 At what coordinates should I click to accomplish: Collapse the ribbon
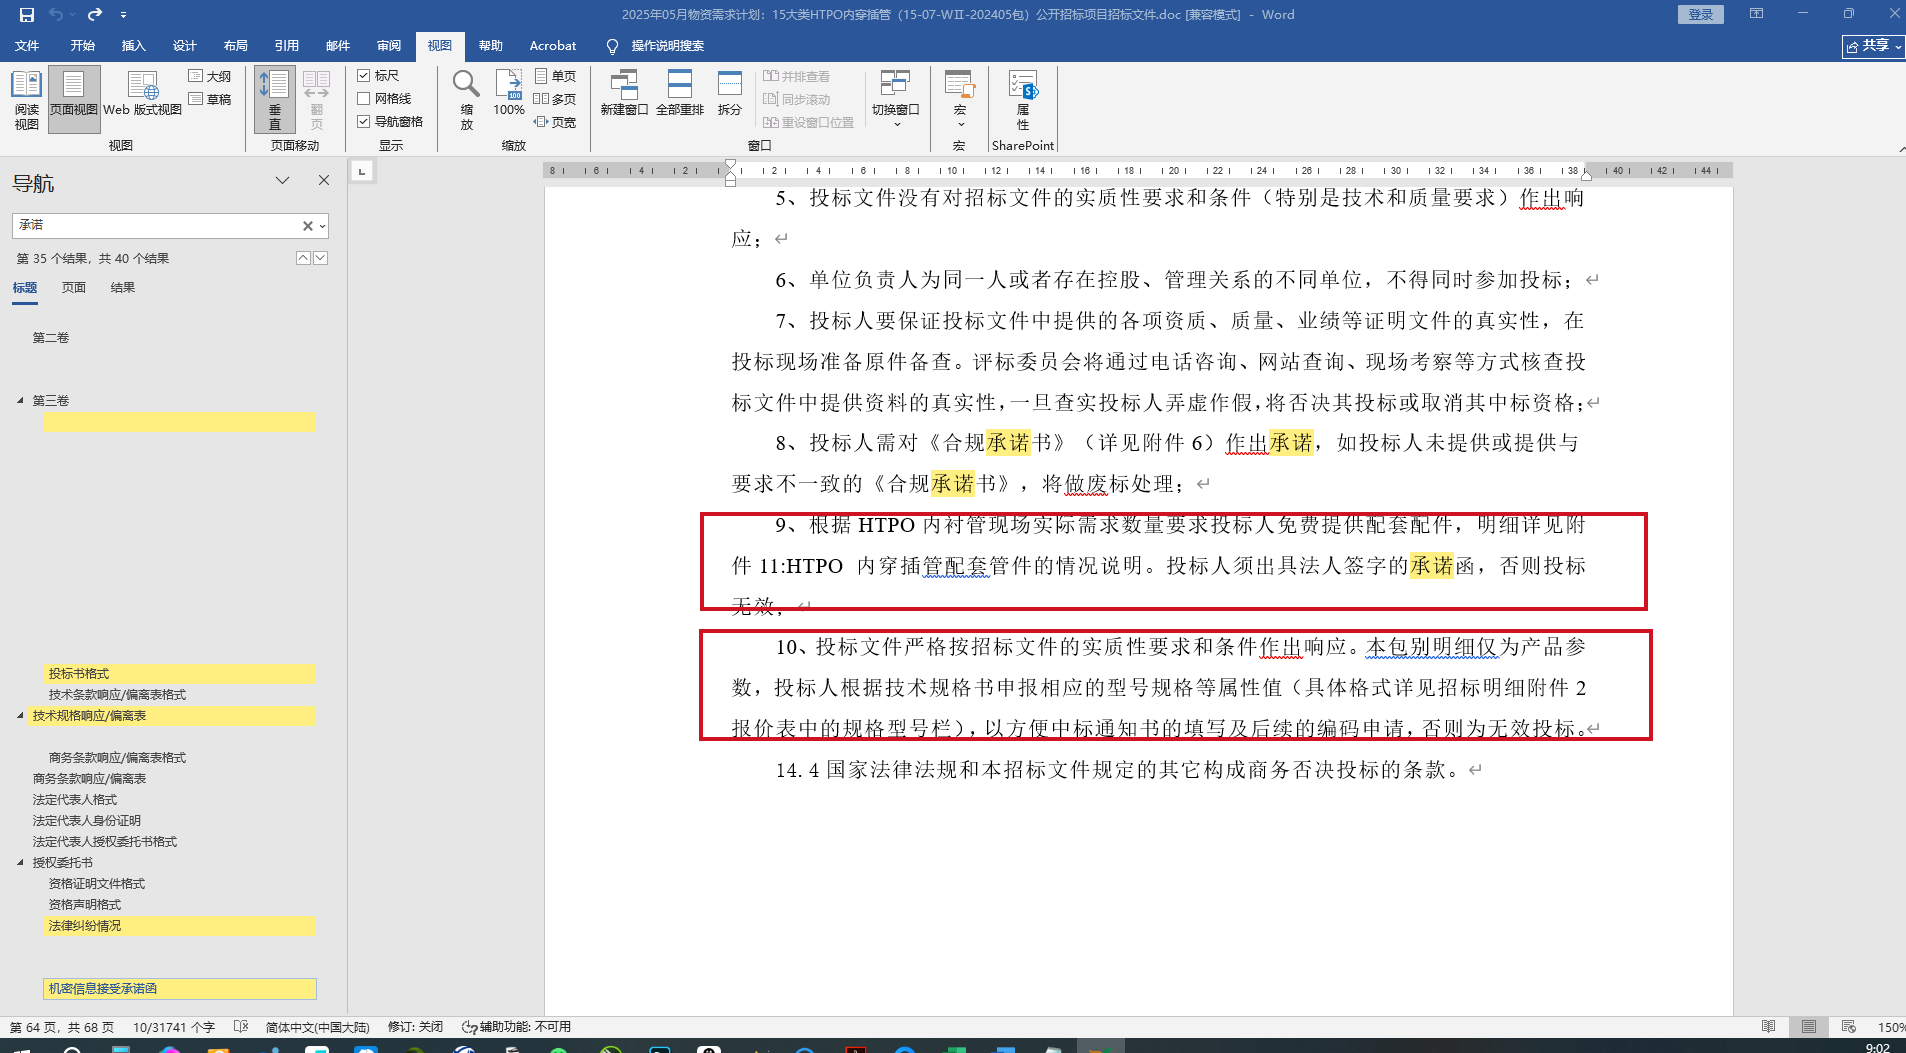1901,149
